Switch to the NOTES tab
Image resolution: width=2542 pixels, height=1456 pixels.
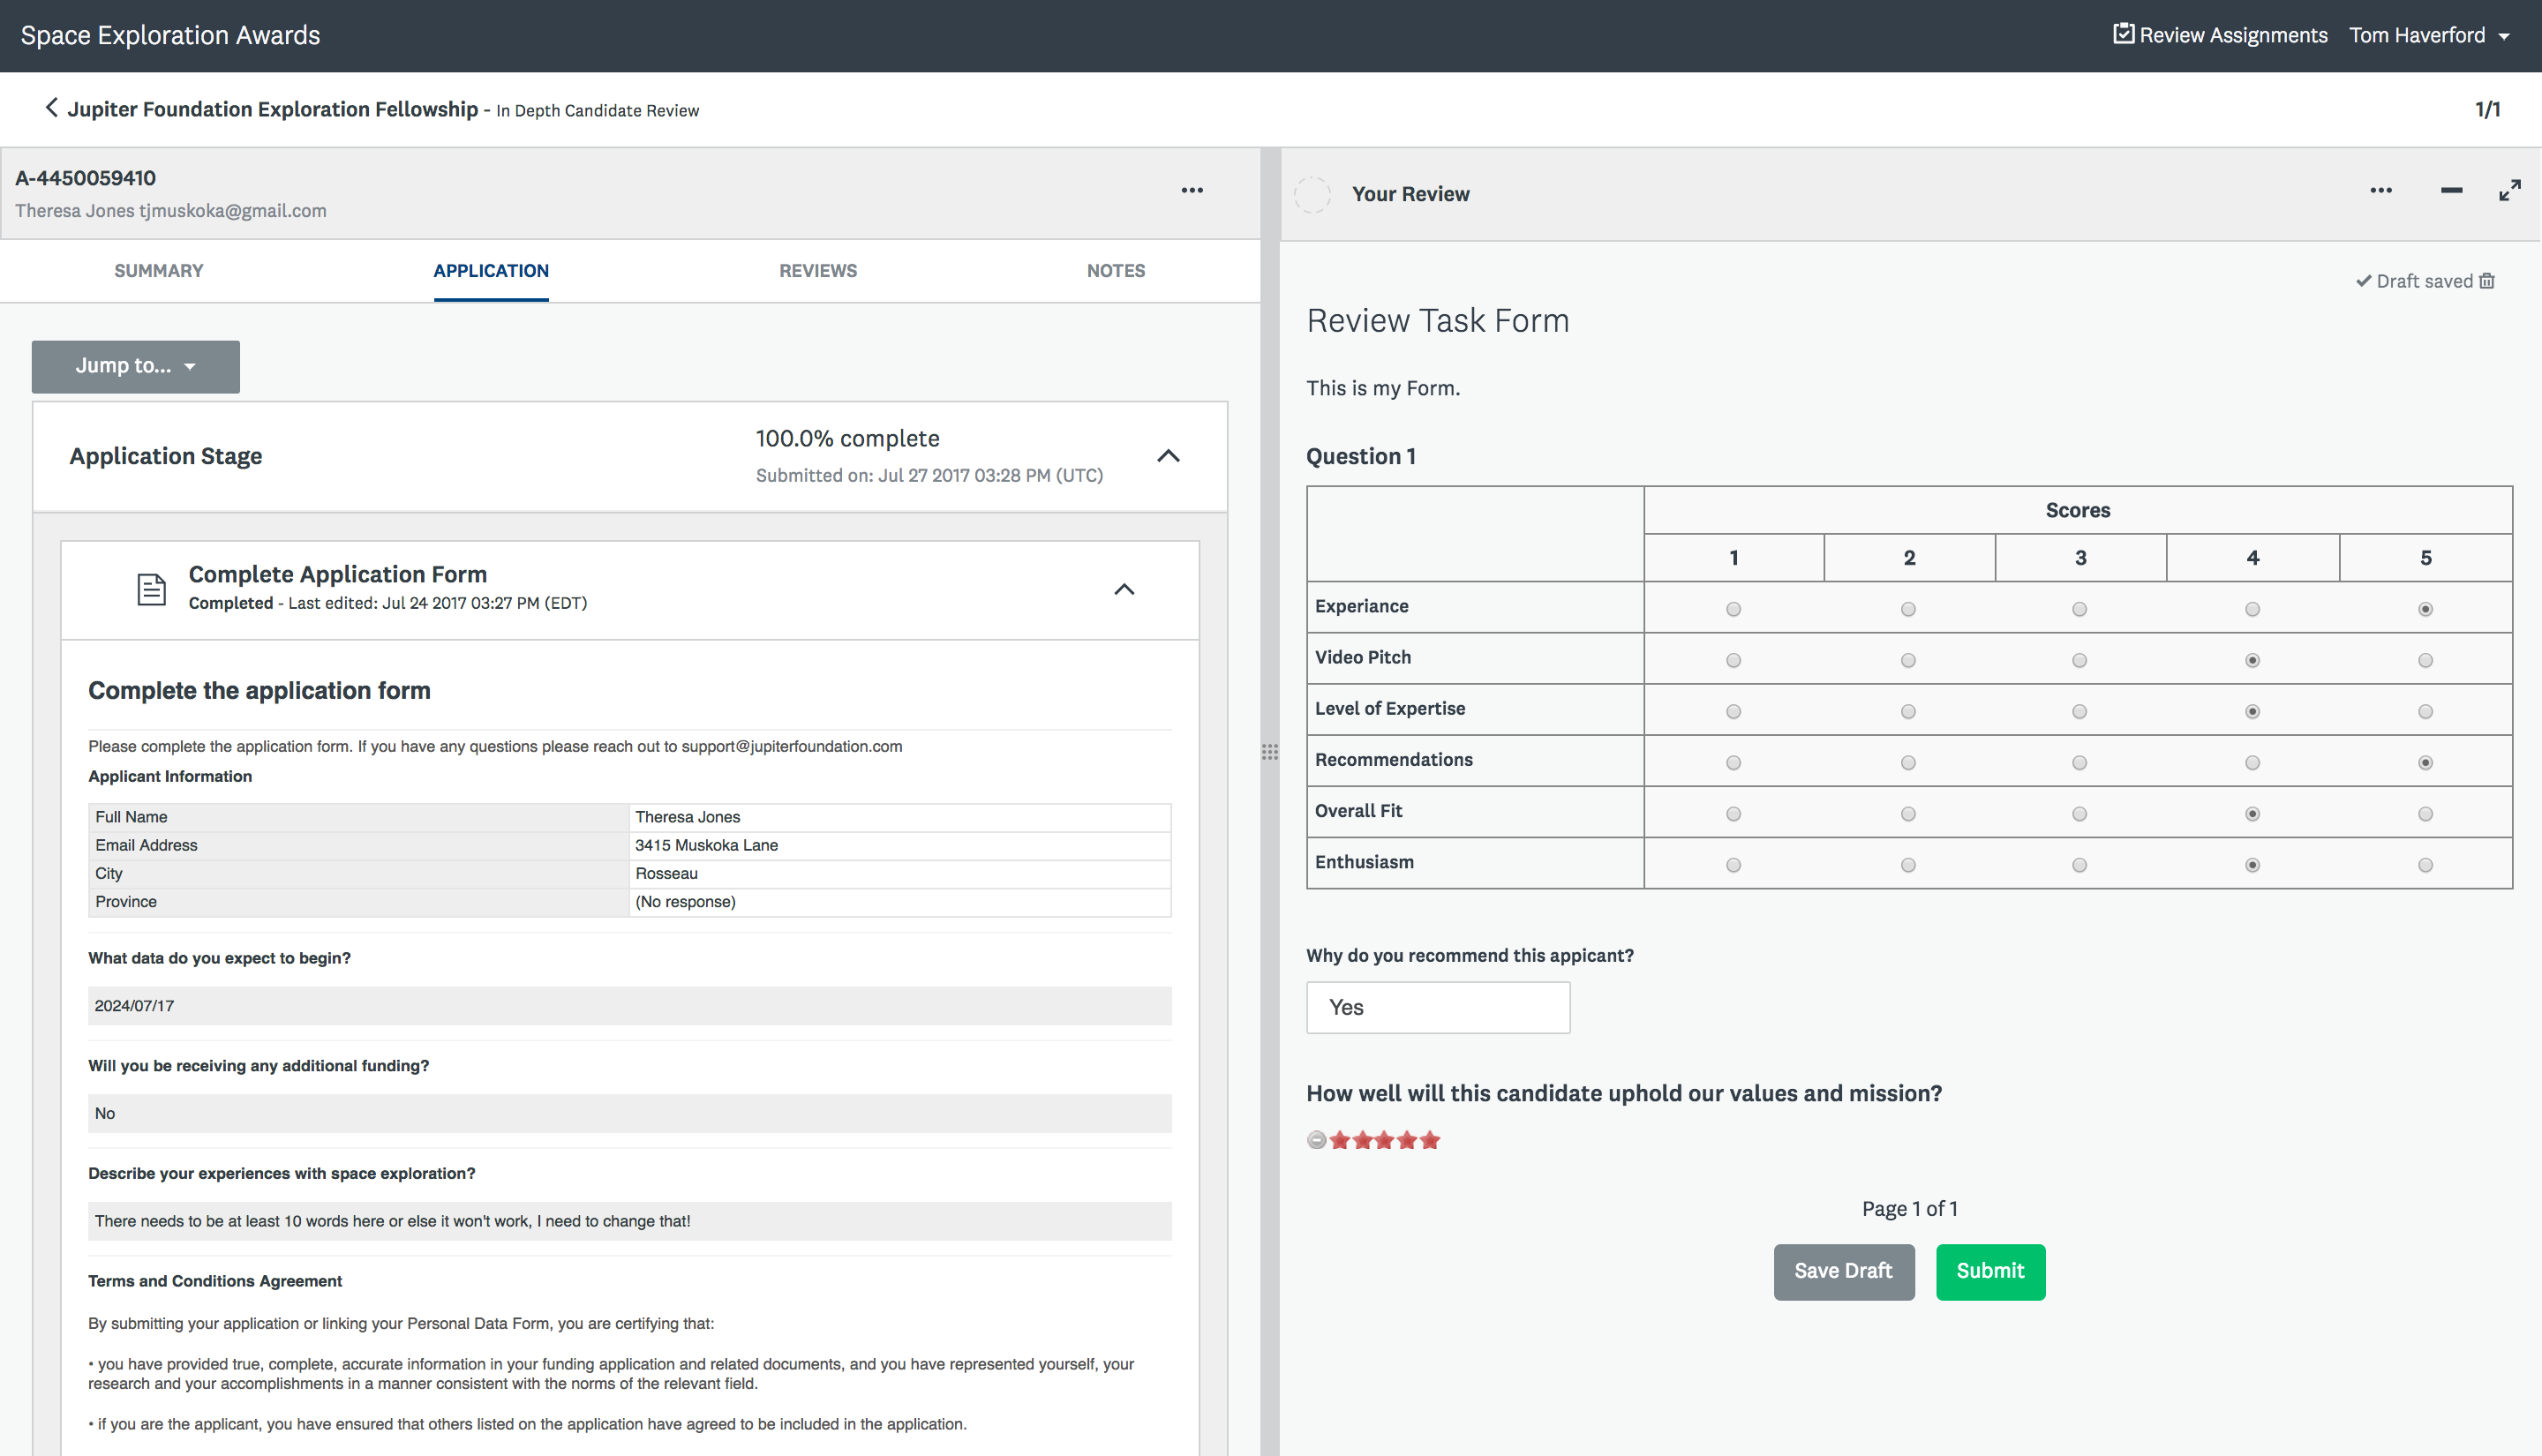(1116, 271)
